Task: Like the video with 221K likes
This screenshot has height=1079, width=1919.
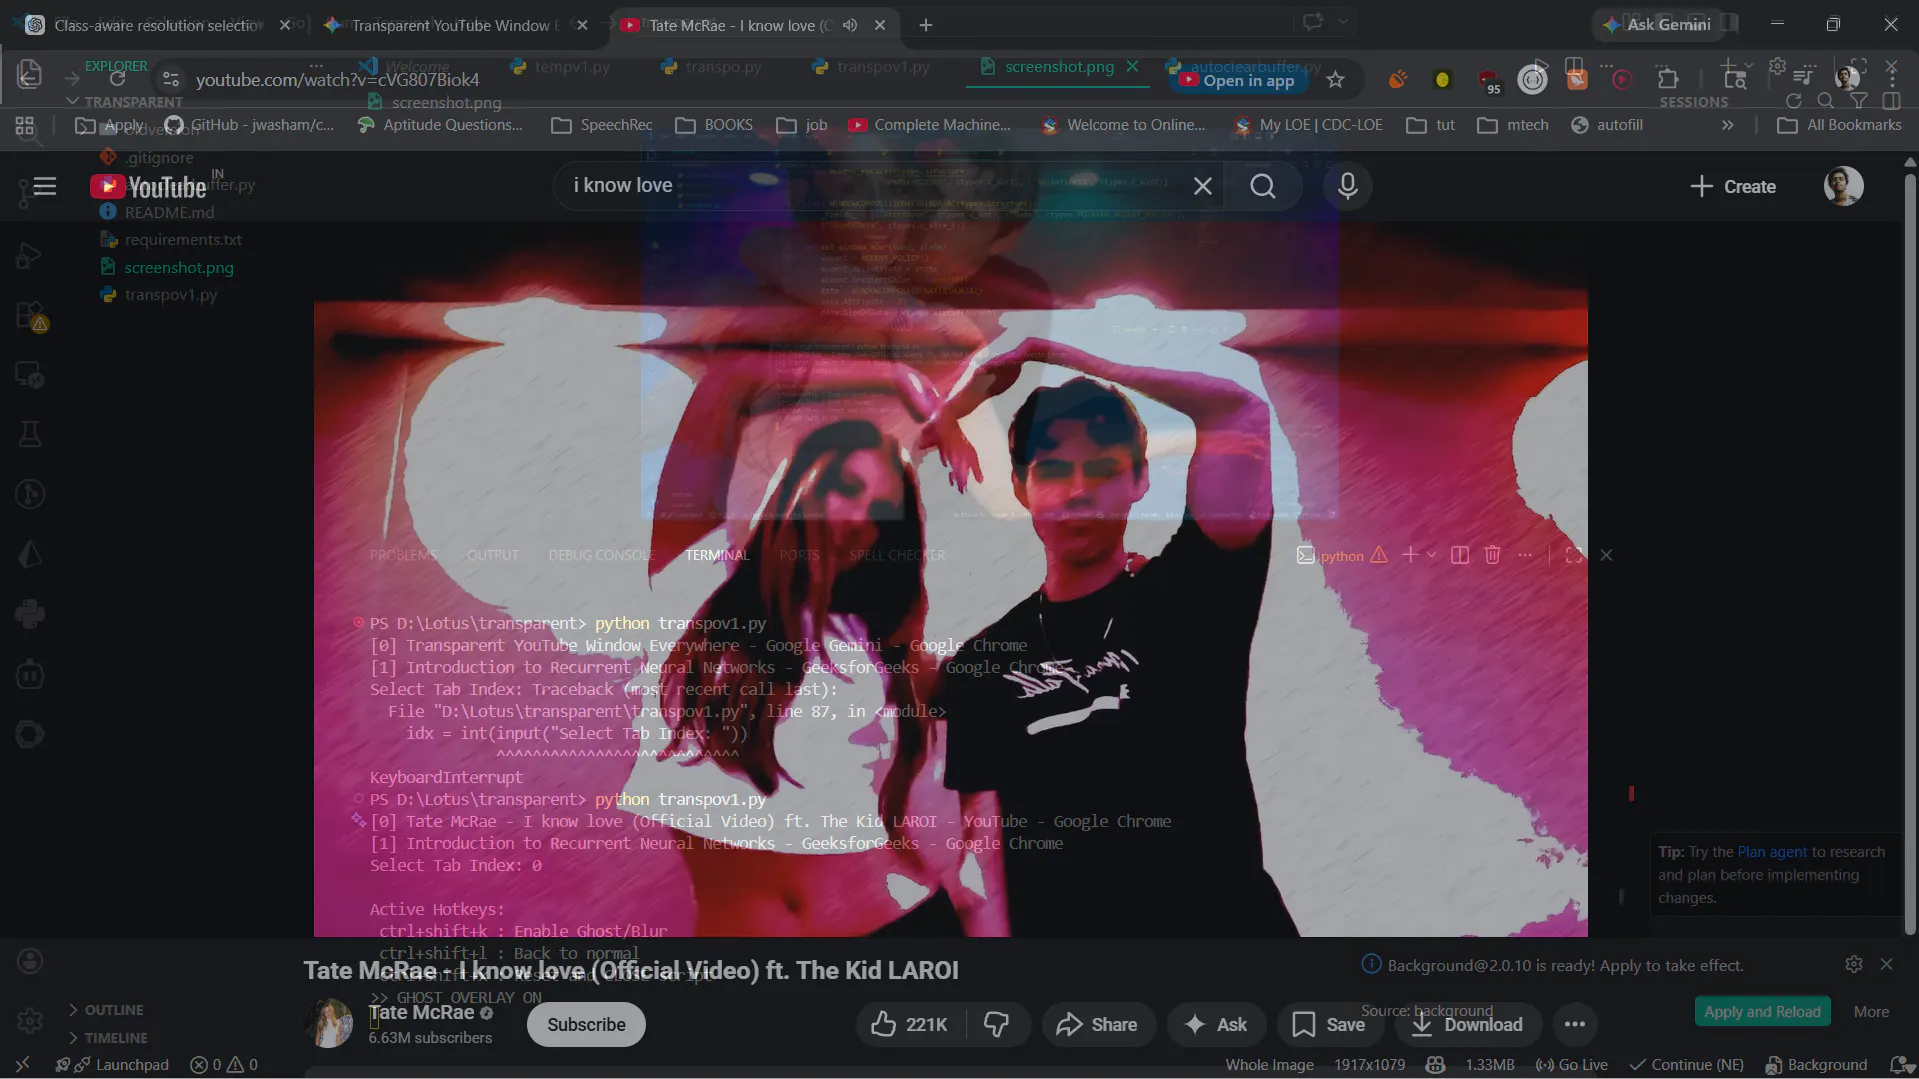Action: (x=909, y=1024)
